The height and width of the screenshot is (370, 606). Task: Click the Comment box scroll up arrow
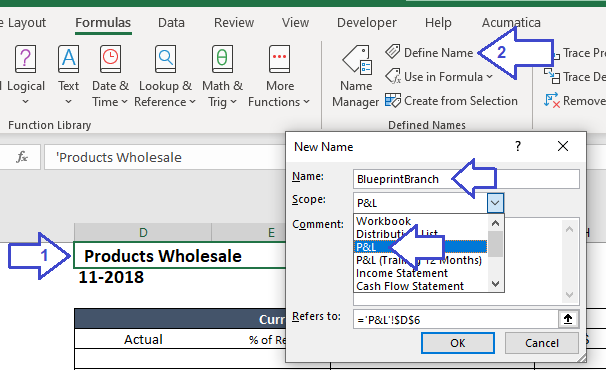coord(569,229)
